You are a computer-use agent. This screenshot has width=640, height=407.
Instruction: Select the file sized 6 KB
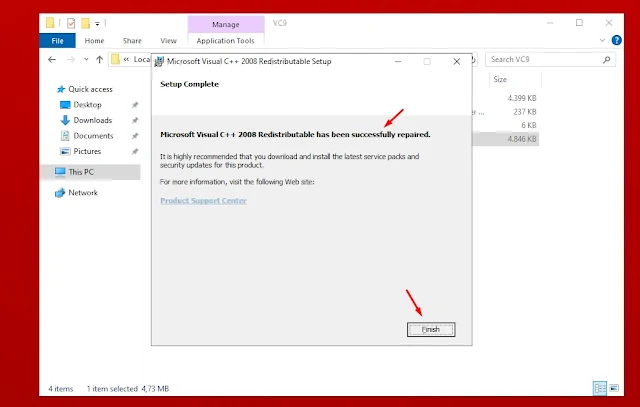[x=529, y=125]
